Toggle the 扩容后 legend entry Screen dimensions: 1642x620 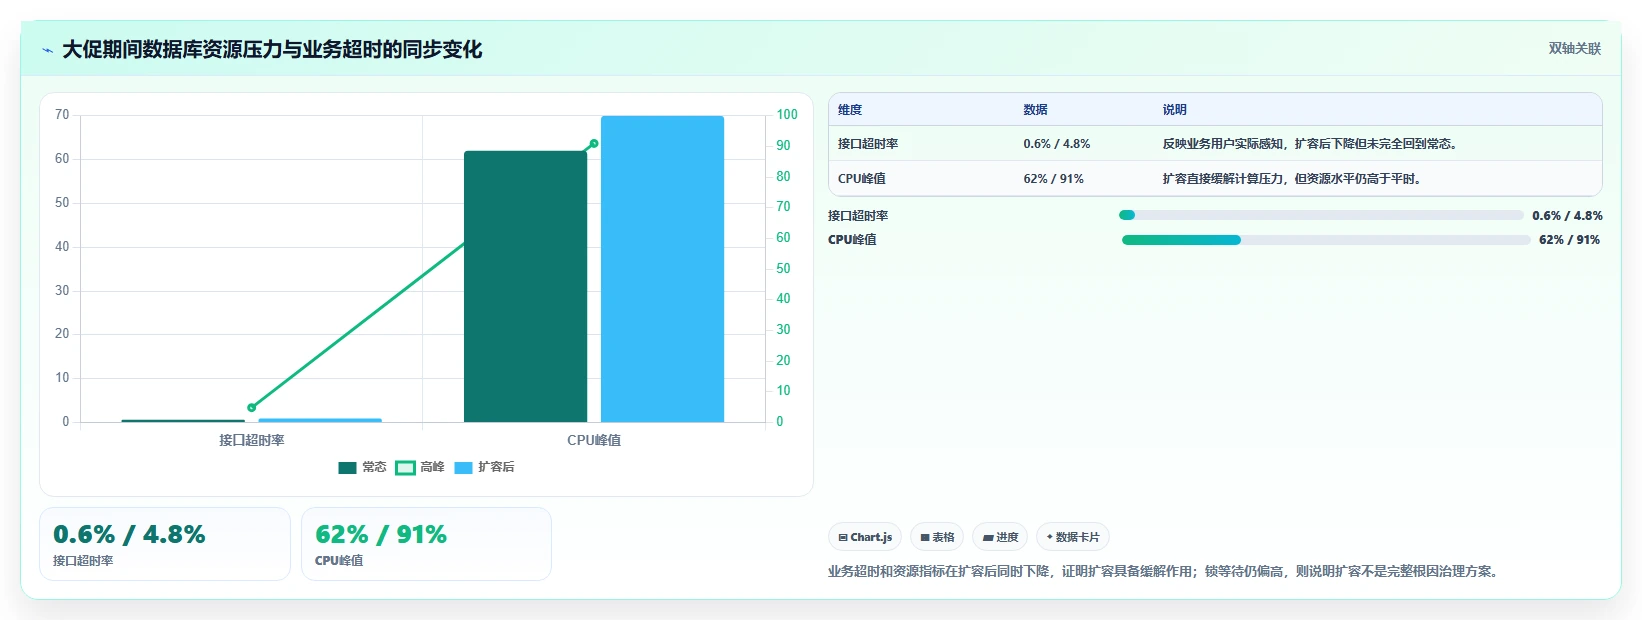coord(484,467)
